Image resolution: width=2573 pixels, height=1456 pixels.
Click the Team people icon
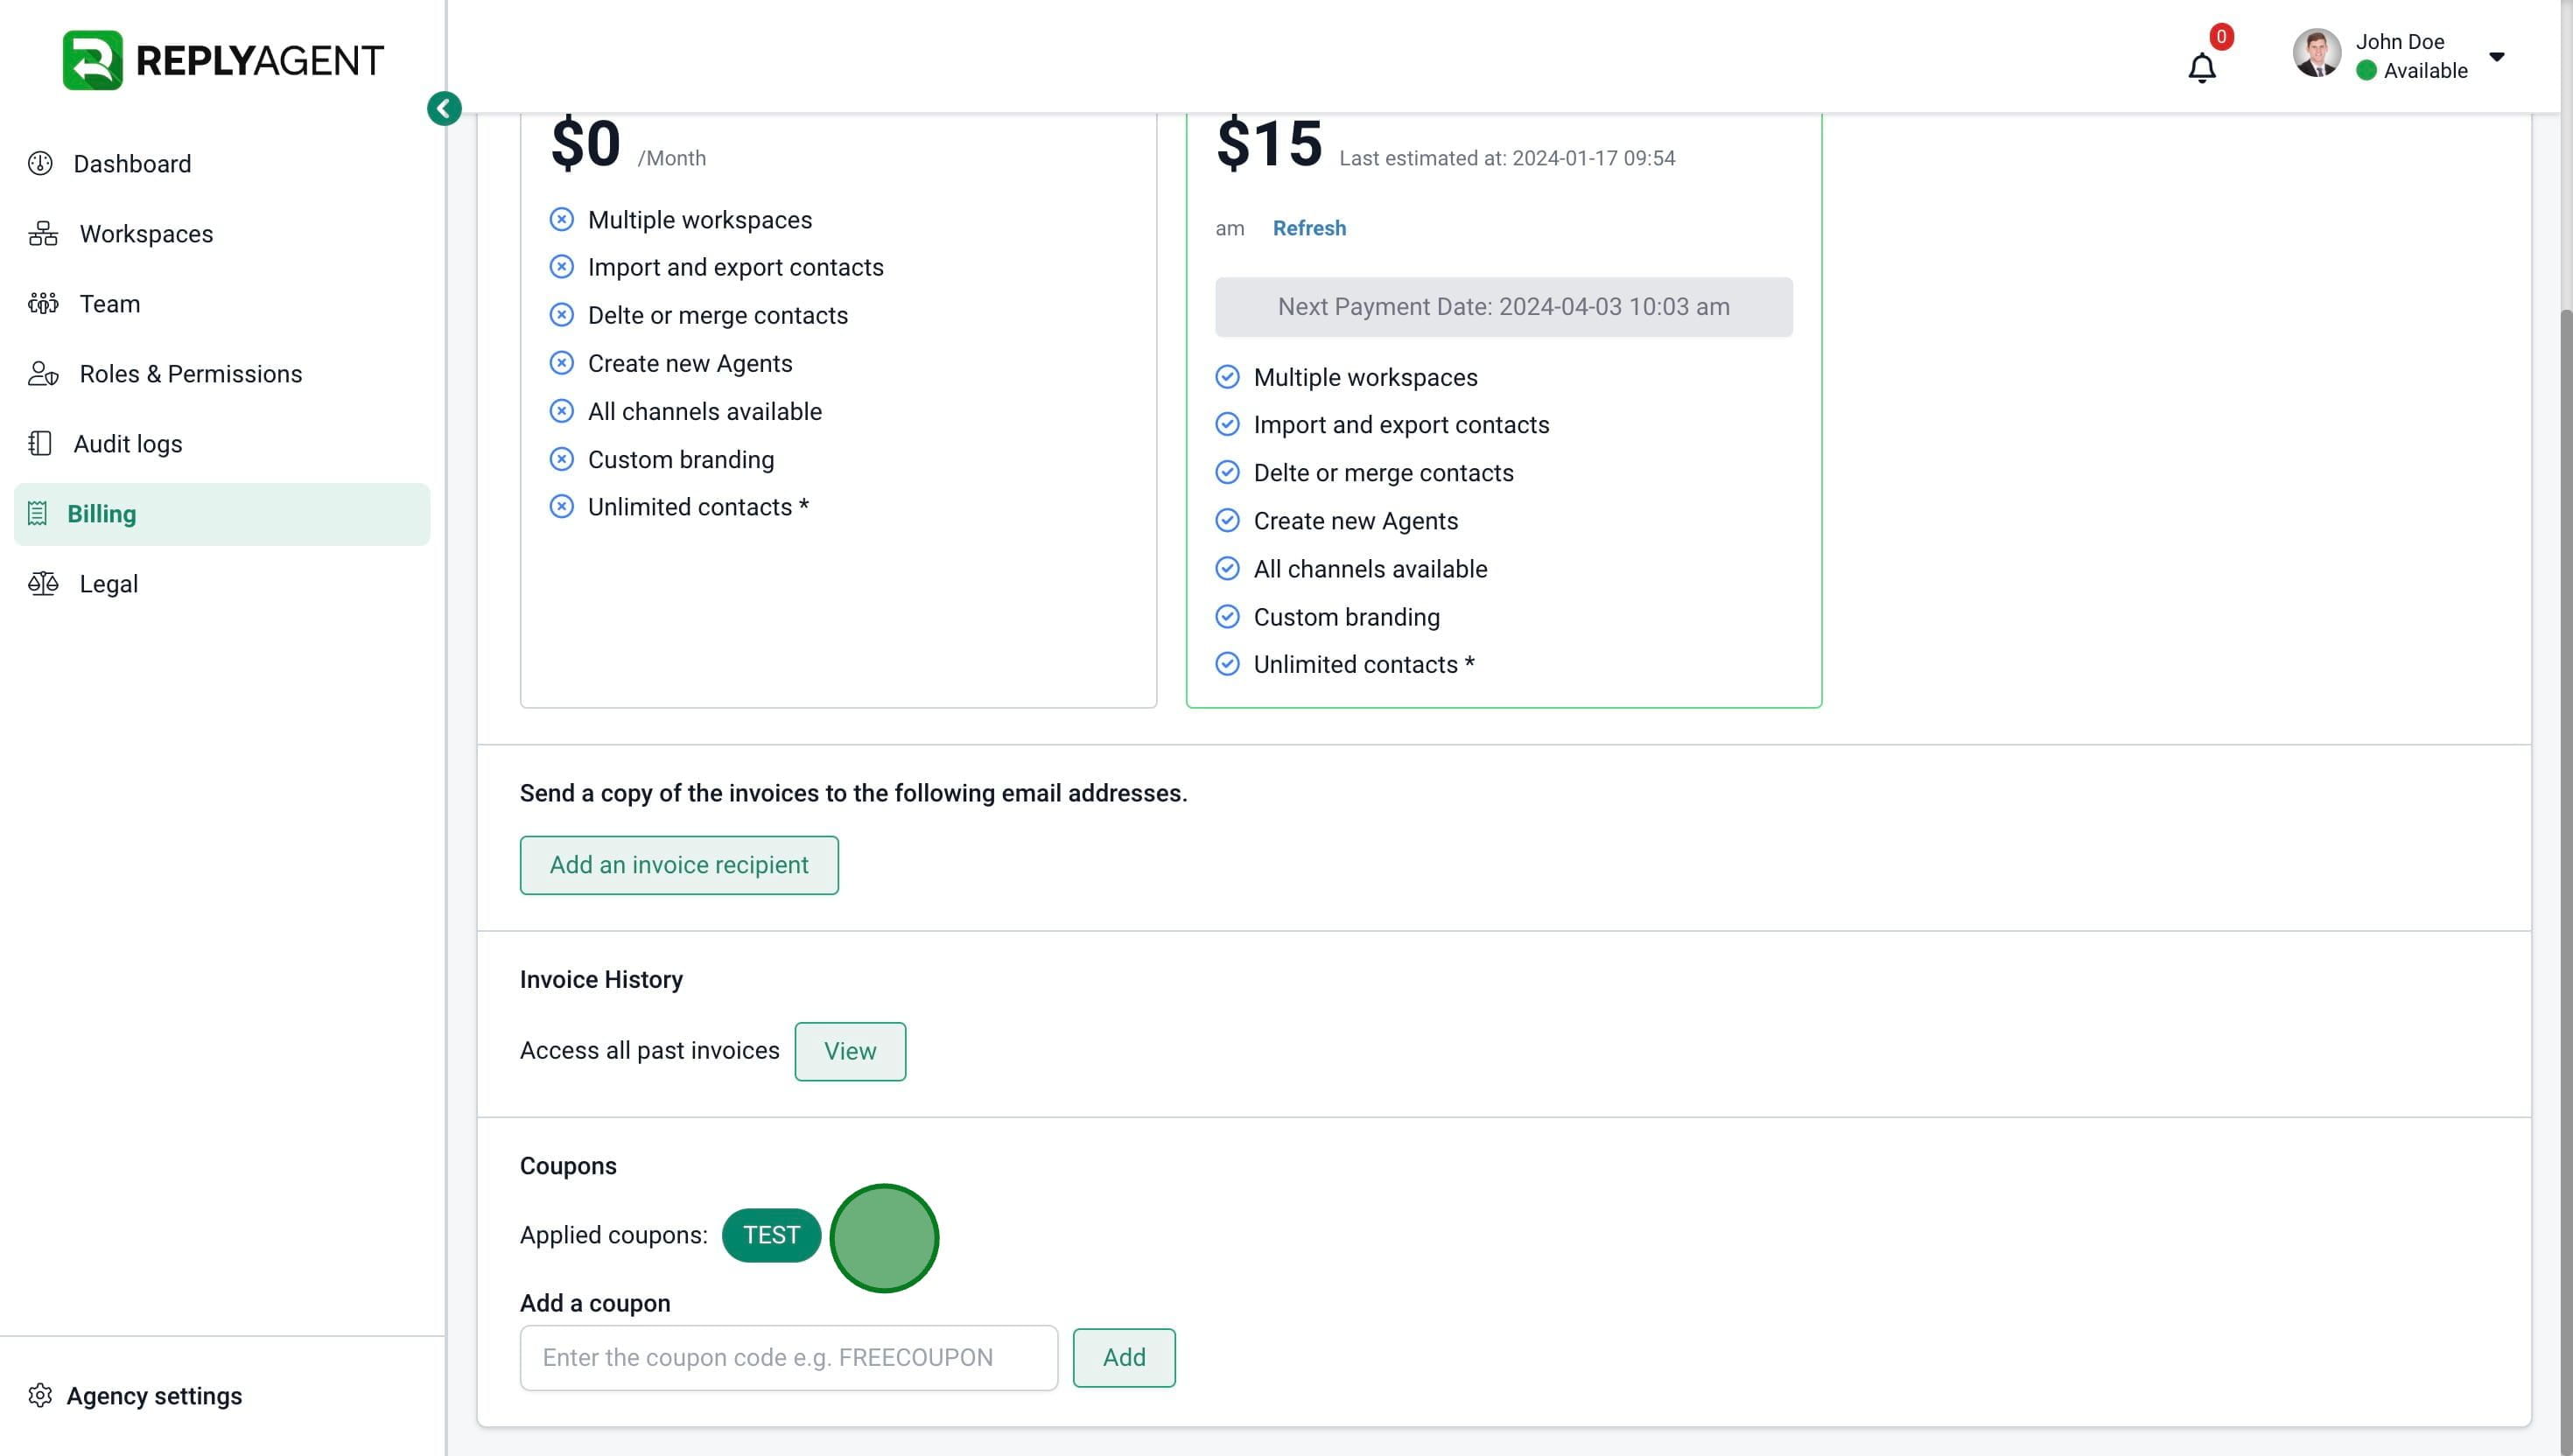[43, 304]
